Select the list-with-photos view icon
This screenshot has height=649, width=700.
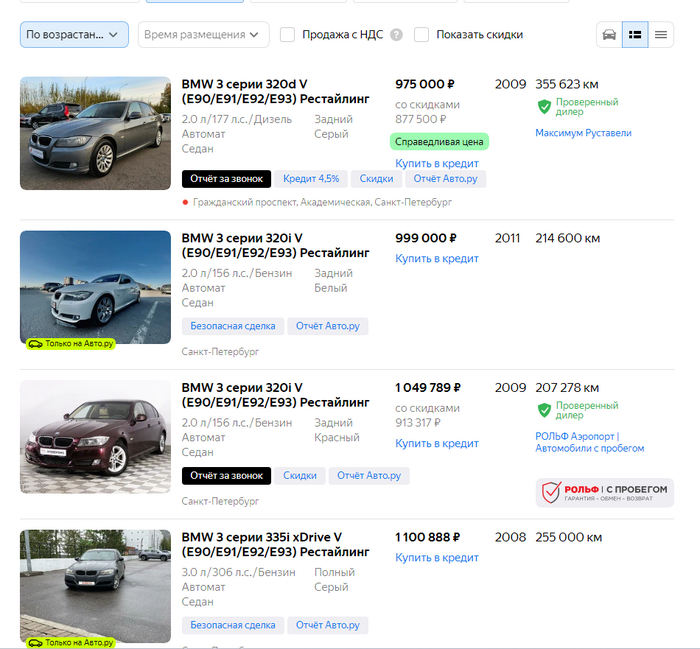click(x=635, y=35)
